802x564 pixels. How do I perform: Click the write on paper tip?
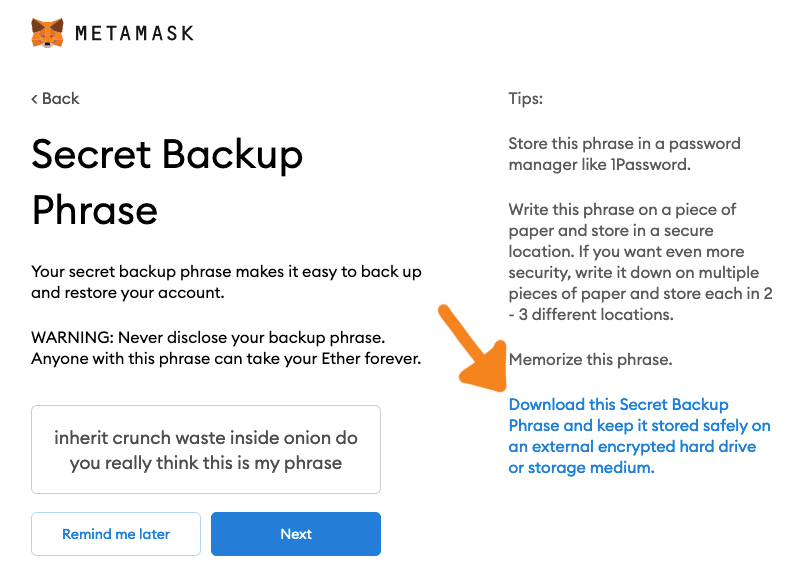[640, 262]
